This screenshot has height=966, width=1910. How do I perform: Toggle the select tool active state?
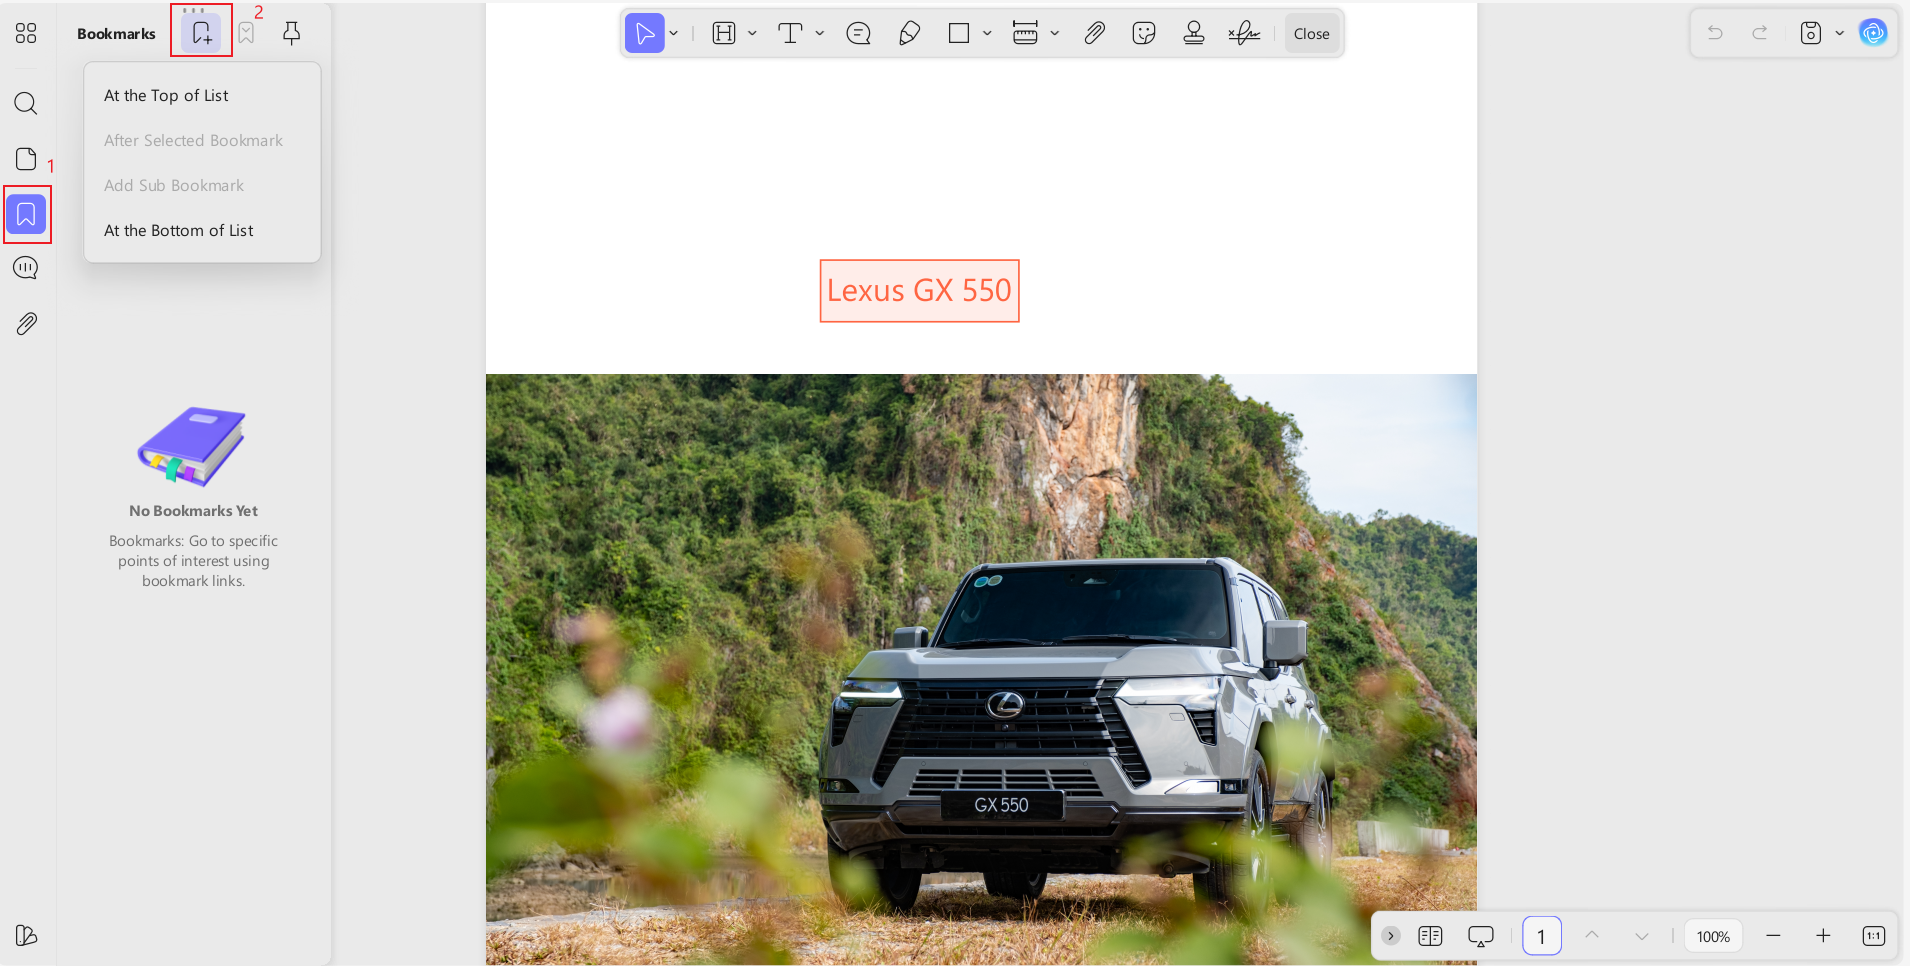coord(645,33)
